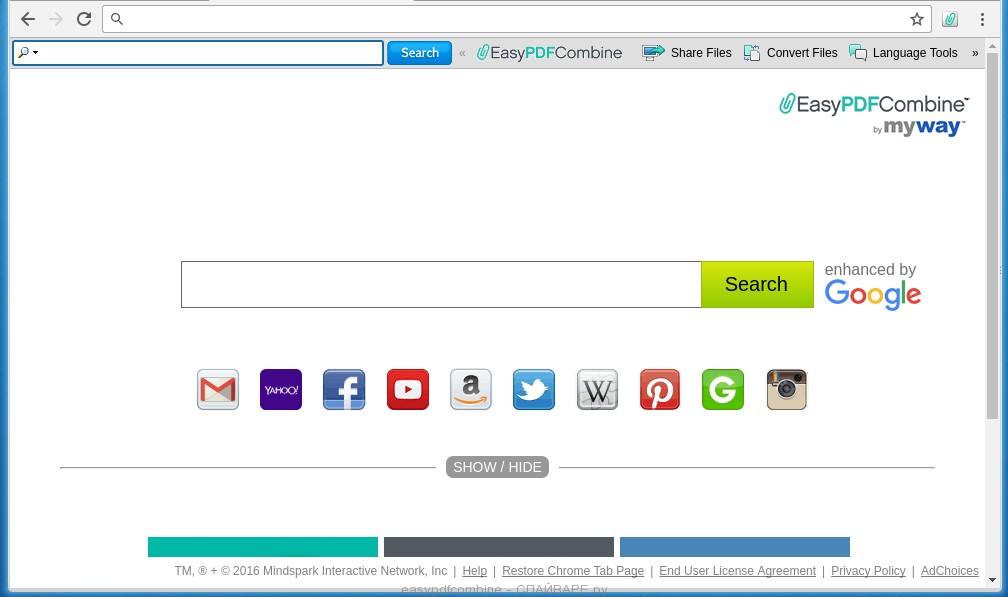Click Restore Chrome Tab Page
This screenshot has height=597, width=1008.
[573, 571]
